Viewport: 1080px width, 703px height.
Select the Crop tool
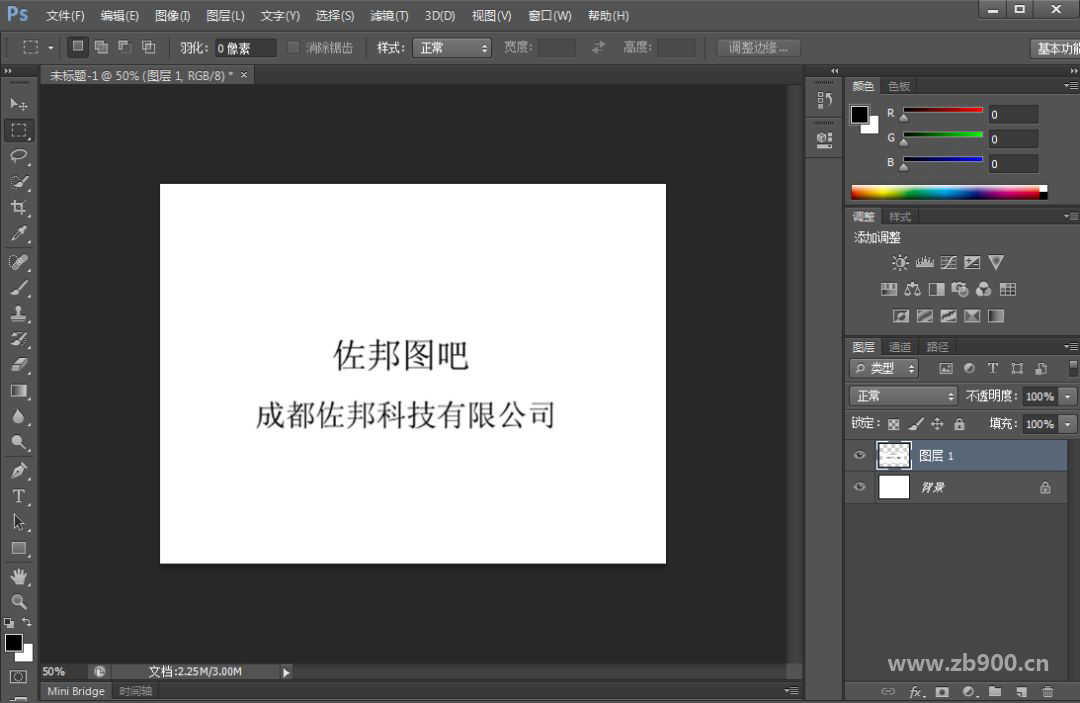(x=18, y=208)
